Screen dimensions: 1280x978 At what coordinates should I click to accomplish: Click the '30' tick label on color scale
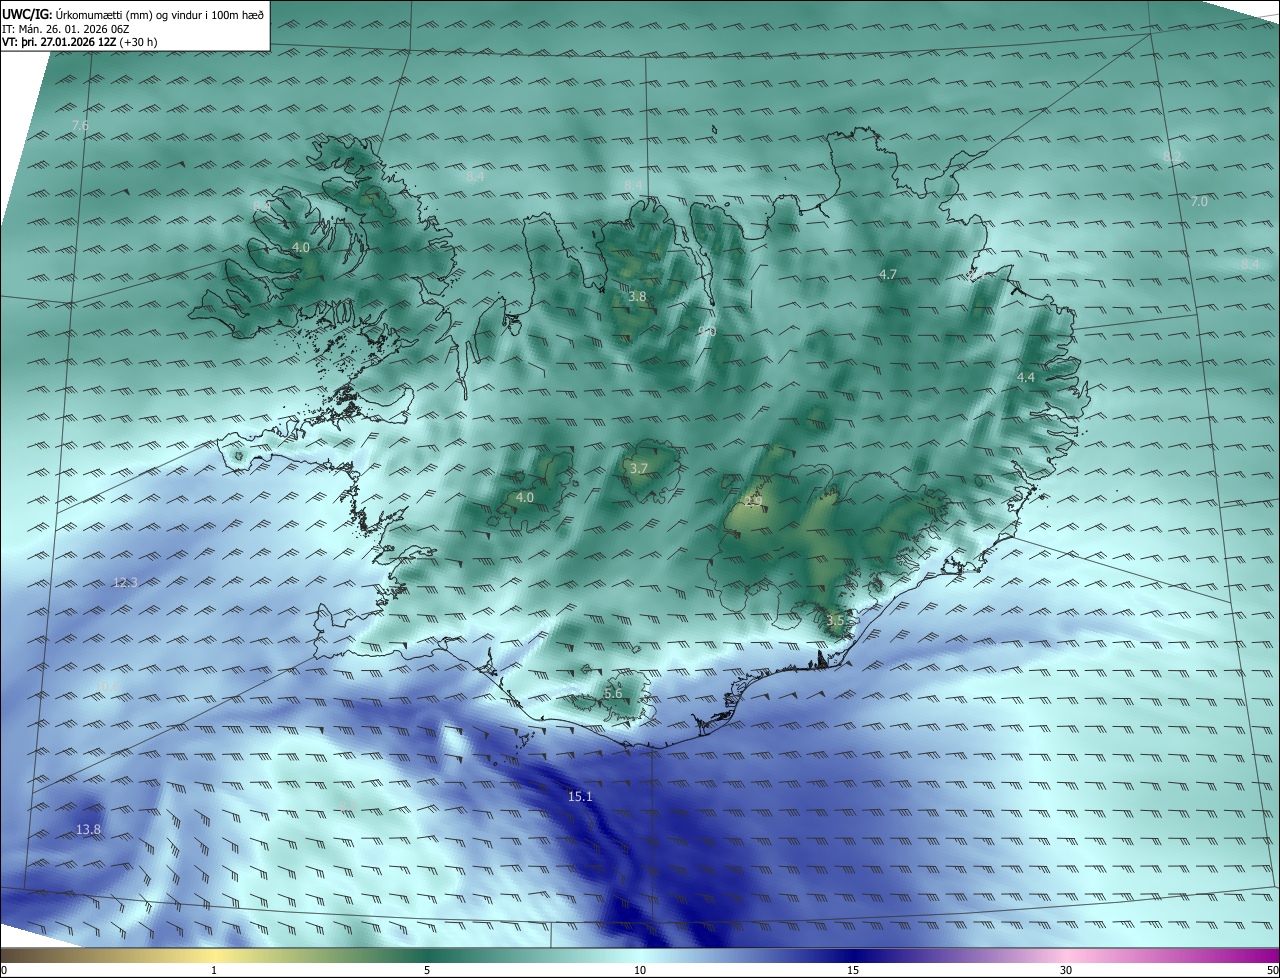[x=1066, y=970]
